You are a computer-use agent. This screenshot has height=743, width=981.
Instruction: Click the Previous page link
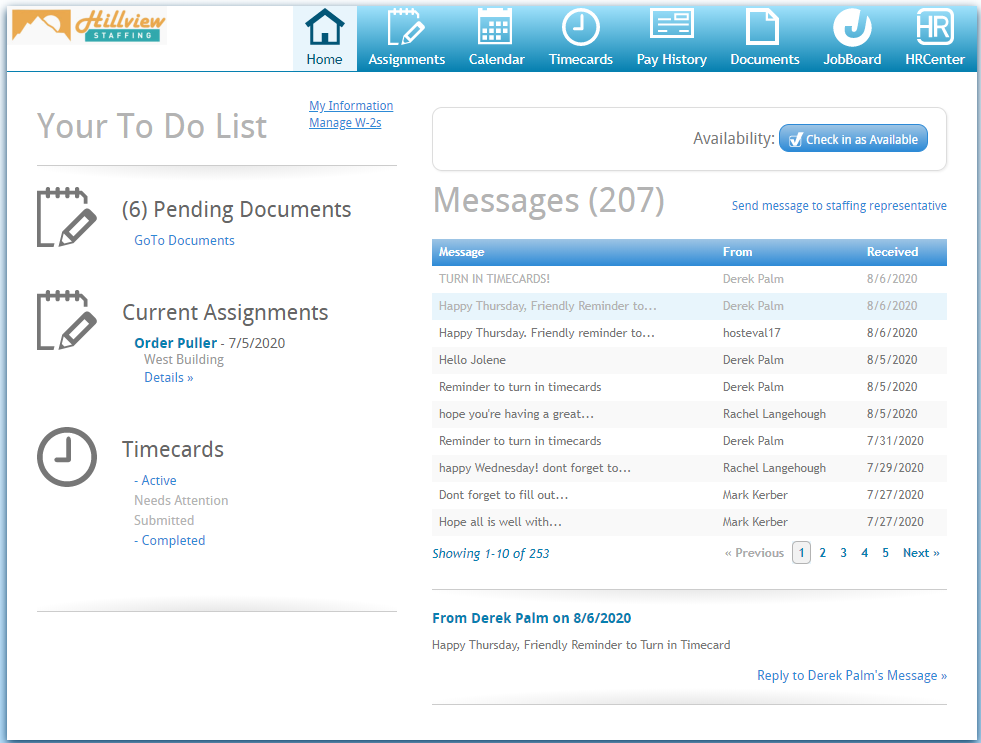point(754,553)
